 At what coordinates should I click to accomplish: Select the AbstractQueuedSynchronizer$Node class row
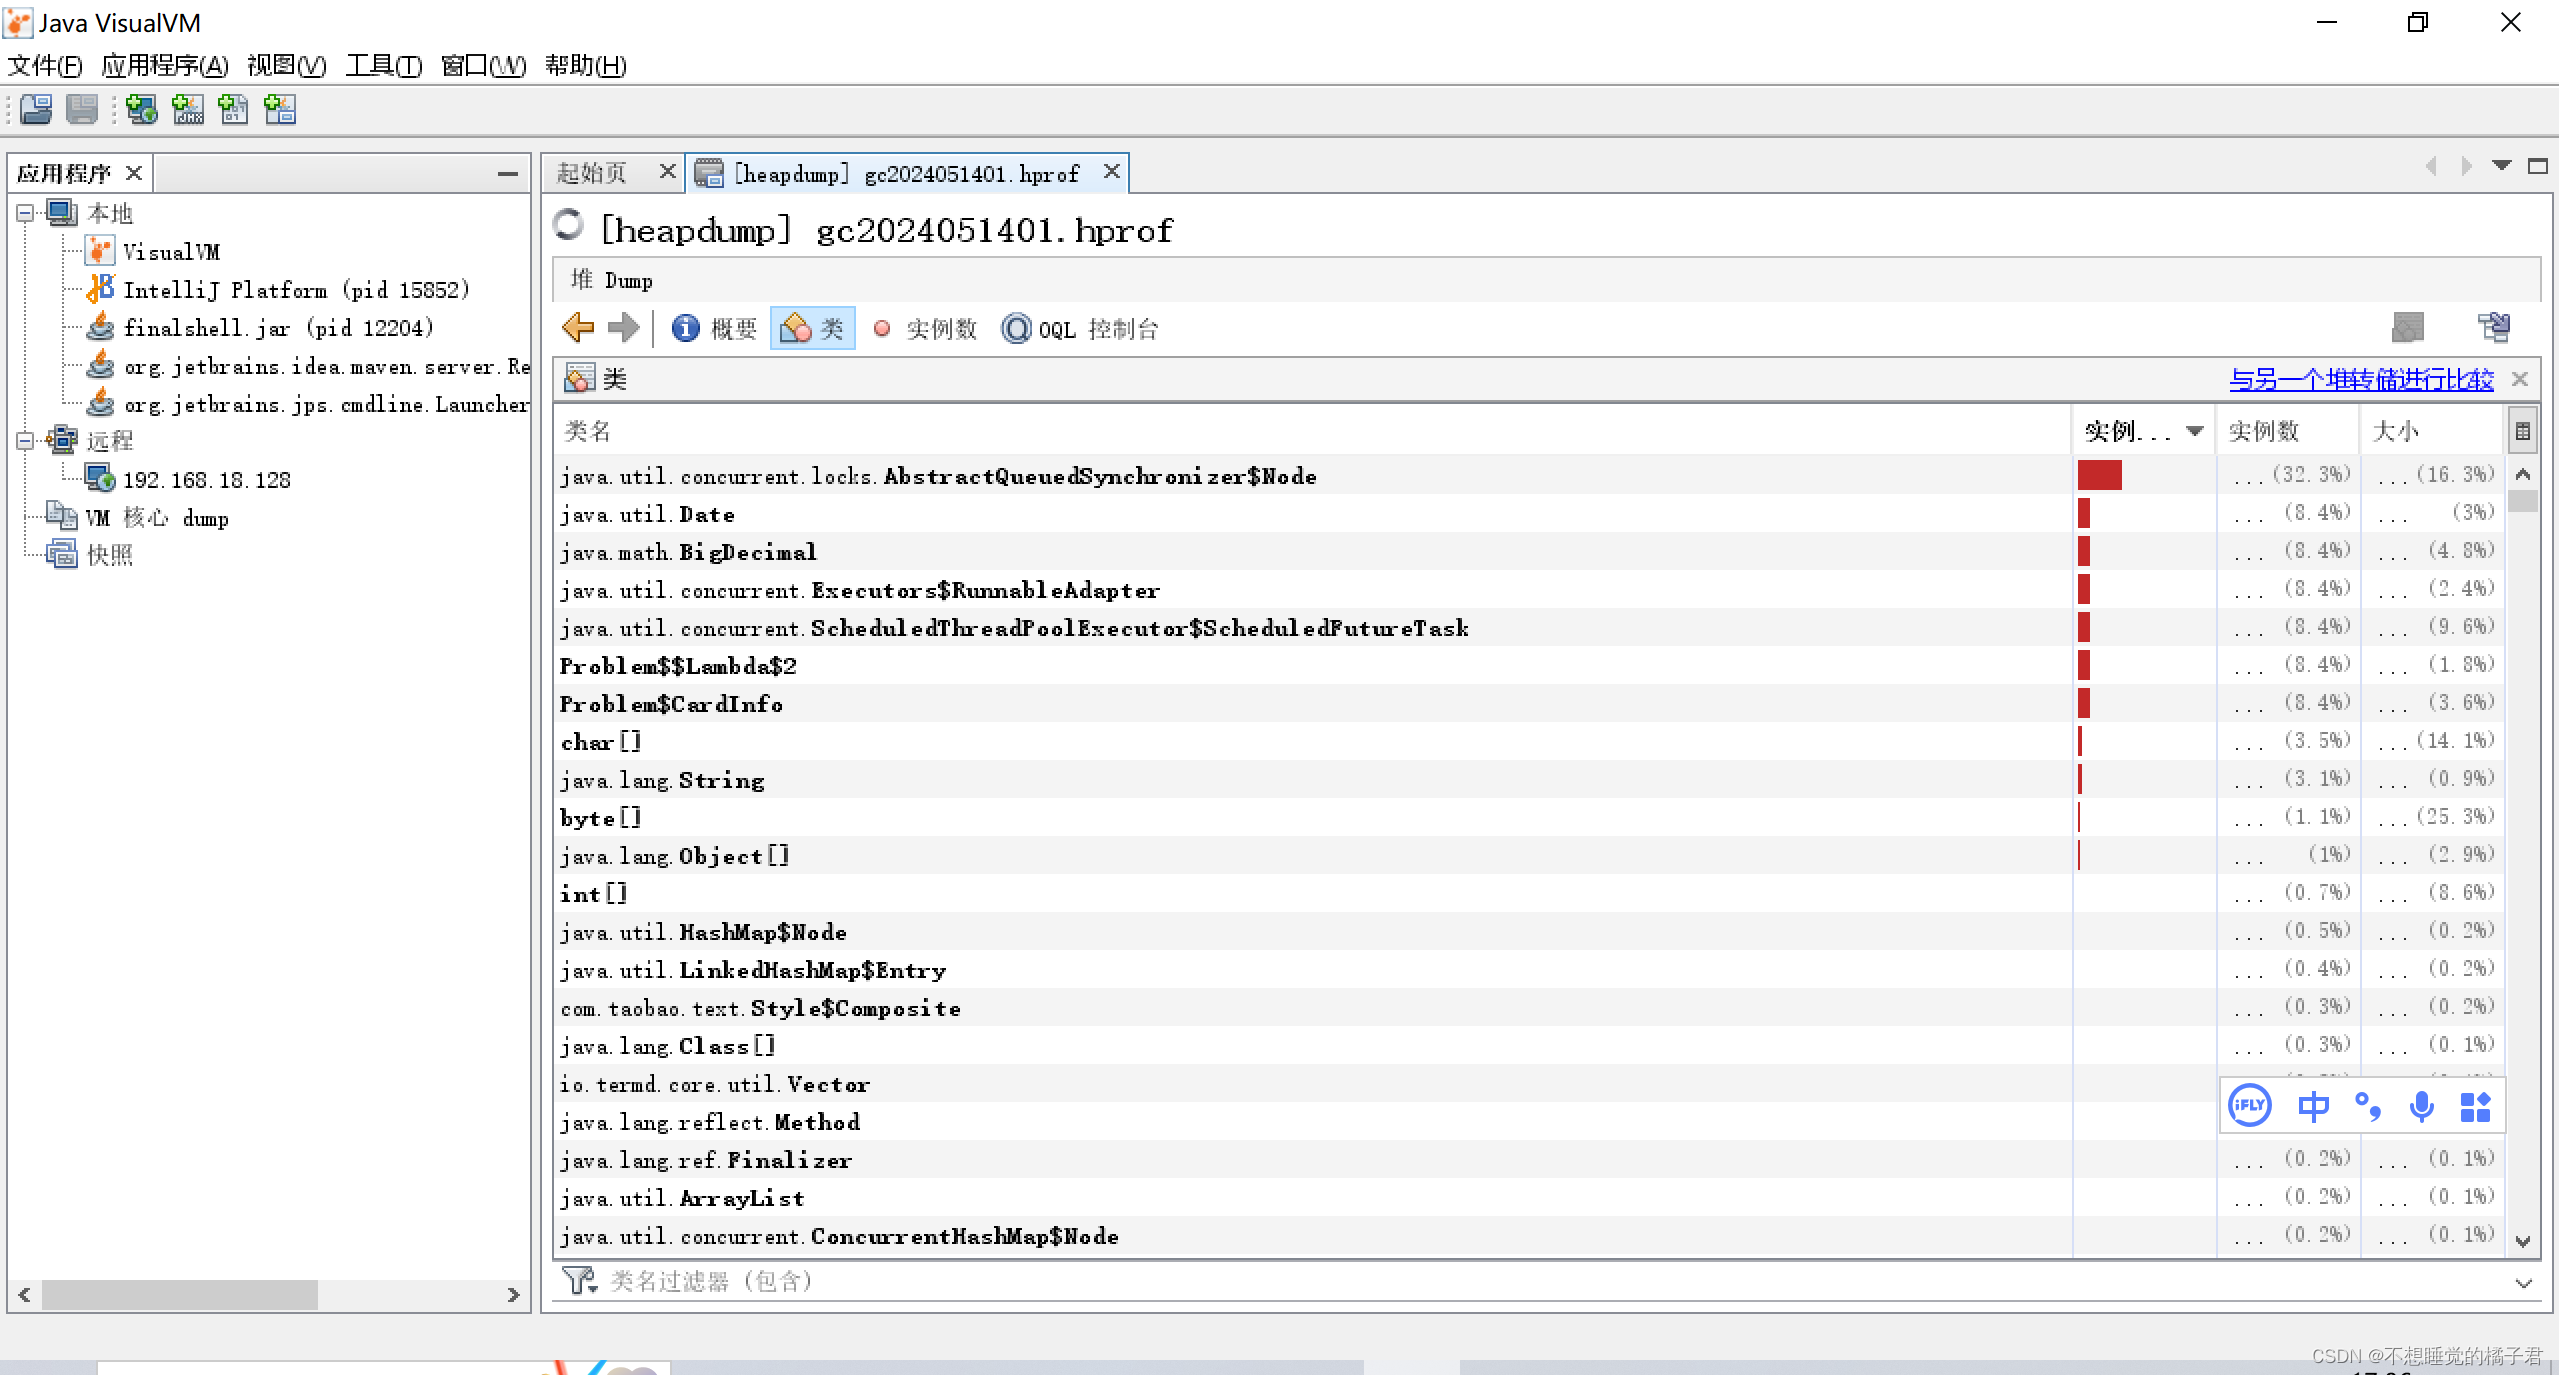point(1528,475)
